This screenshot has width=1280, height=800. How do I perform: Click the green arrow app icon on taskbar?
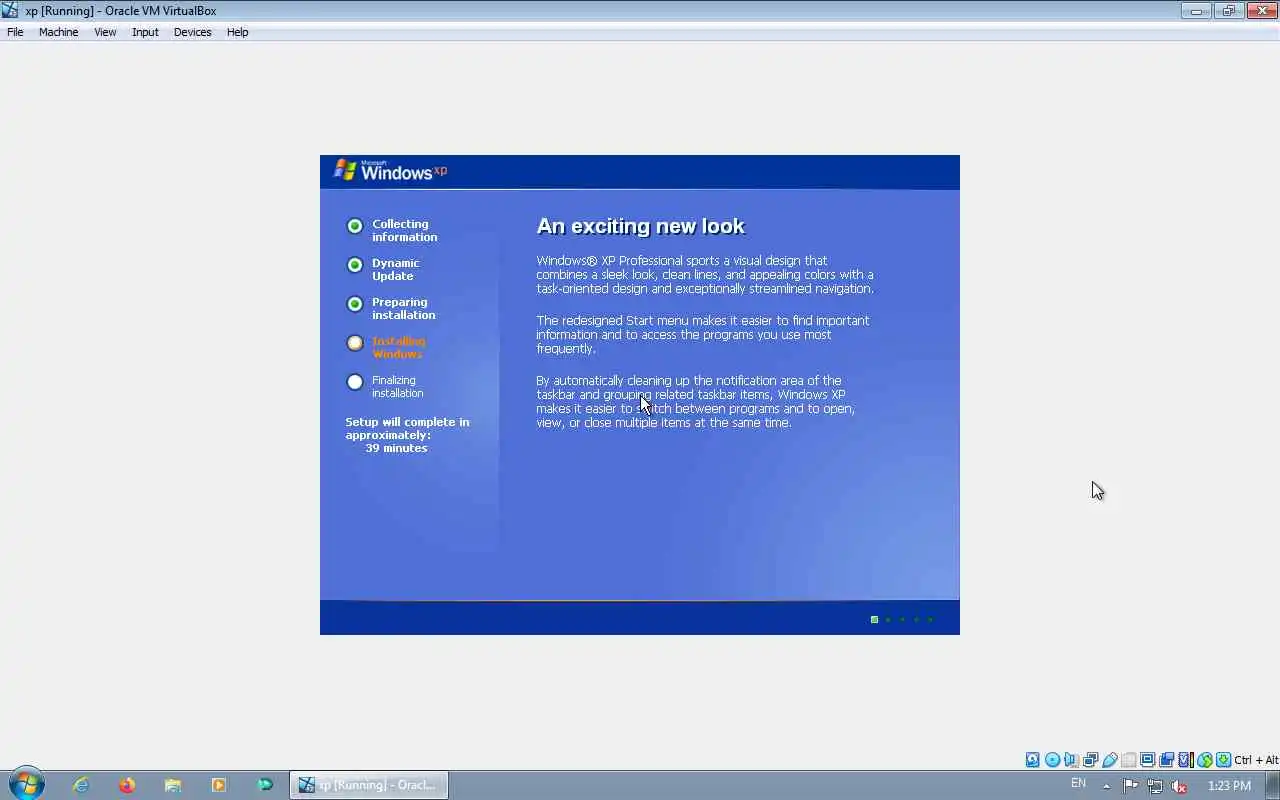point(265,785)
